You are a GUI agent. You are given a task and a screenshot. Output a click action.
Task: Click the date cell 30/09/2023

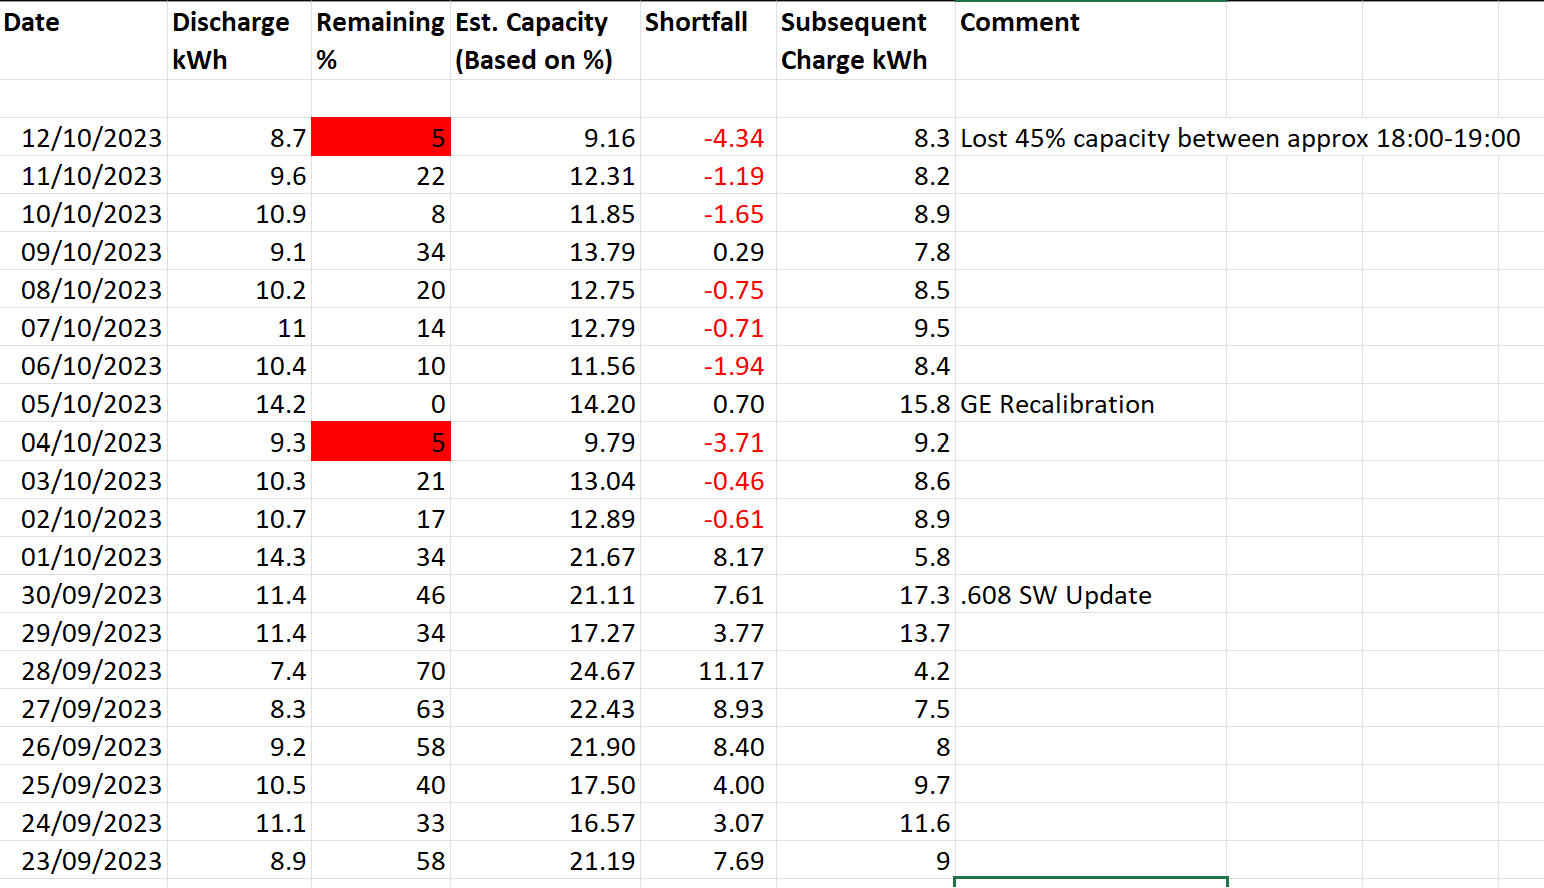pos(84,595)
